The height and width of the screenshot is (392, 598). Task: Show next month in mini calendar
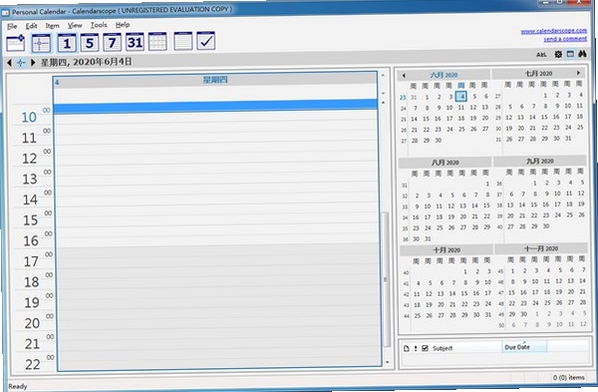578,72
